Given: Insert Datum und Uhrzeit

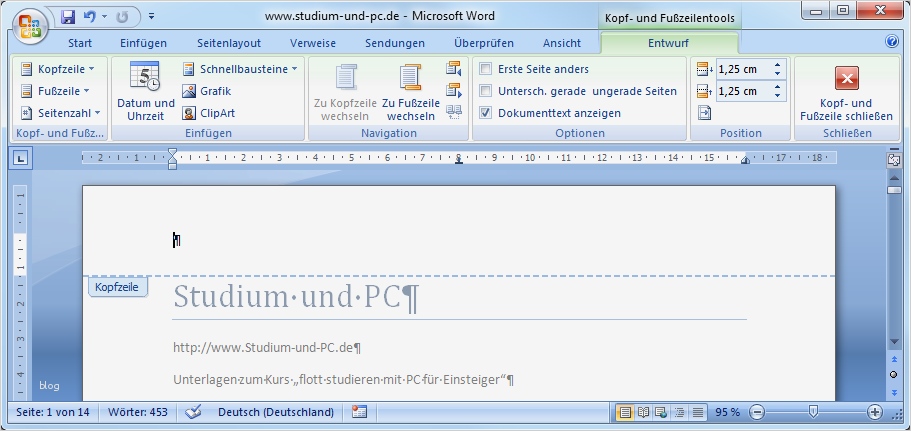Looking at the screenshot, I should pos(146,91).
